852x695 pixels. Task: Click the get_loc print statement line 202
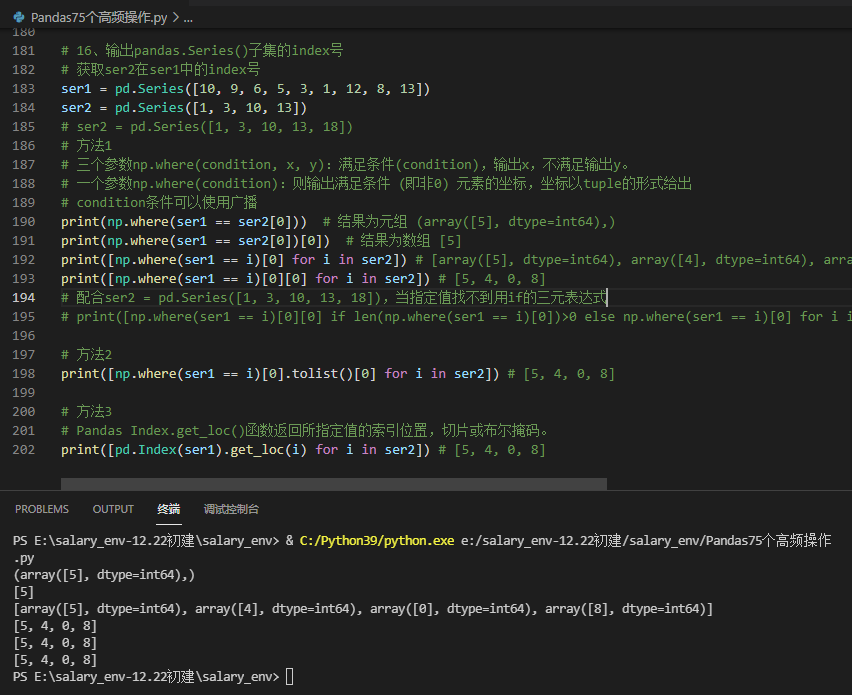[246, 450]
